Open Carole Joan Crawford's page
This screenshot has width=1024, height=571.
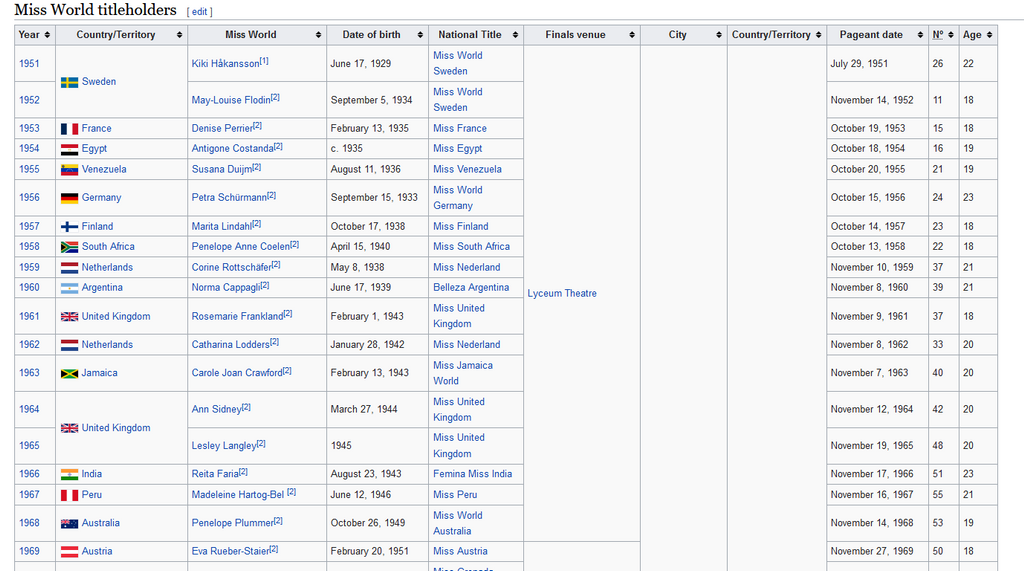pos(237,372)
